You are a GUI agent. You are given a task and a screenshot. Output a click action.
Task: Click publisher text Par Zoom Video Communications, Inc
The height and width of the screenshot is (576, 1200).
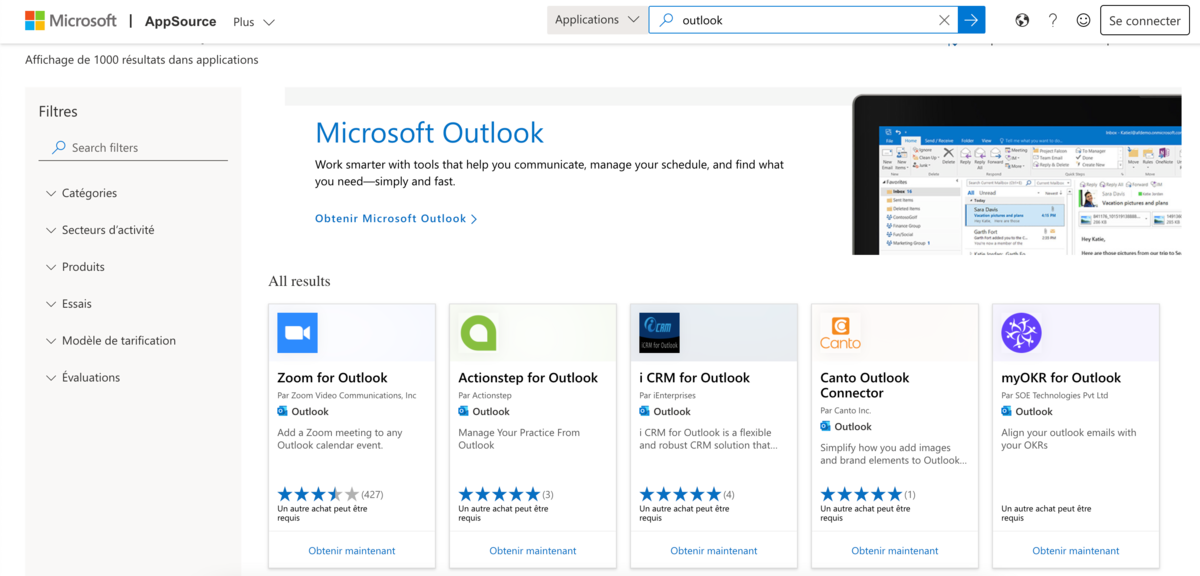(x=347, y=395)
